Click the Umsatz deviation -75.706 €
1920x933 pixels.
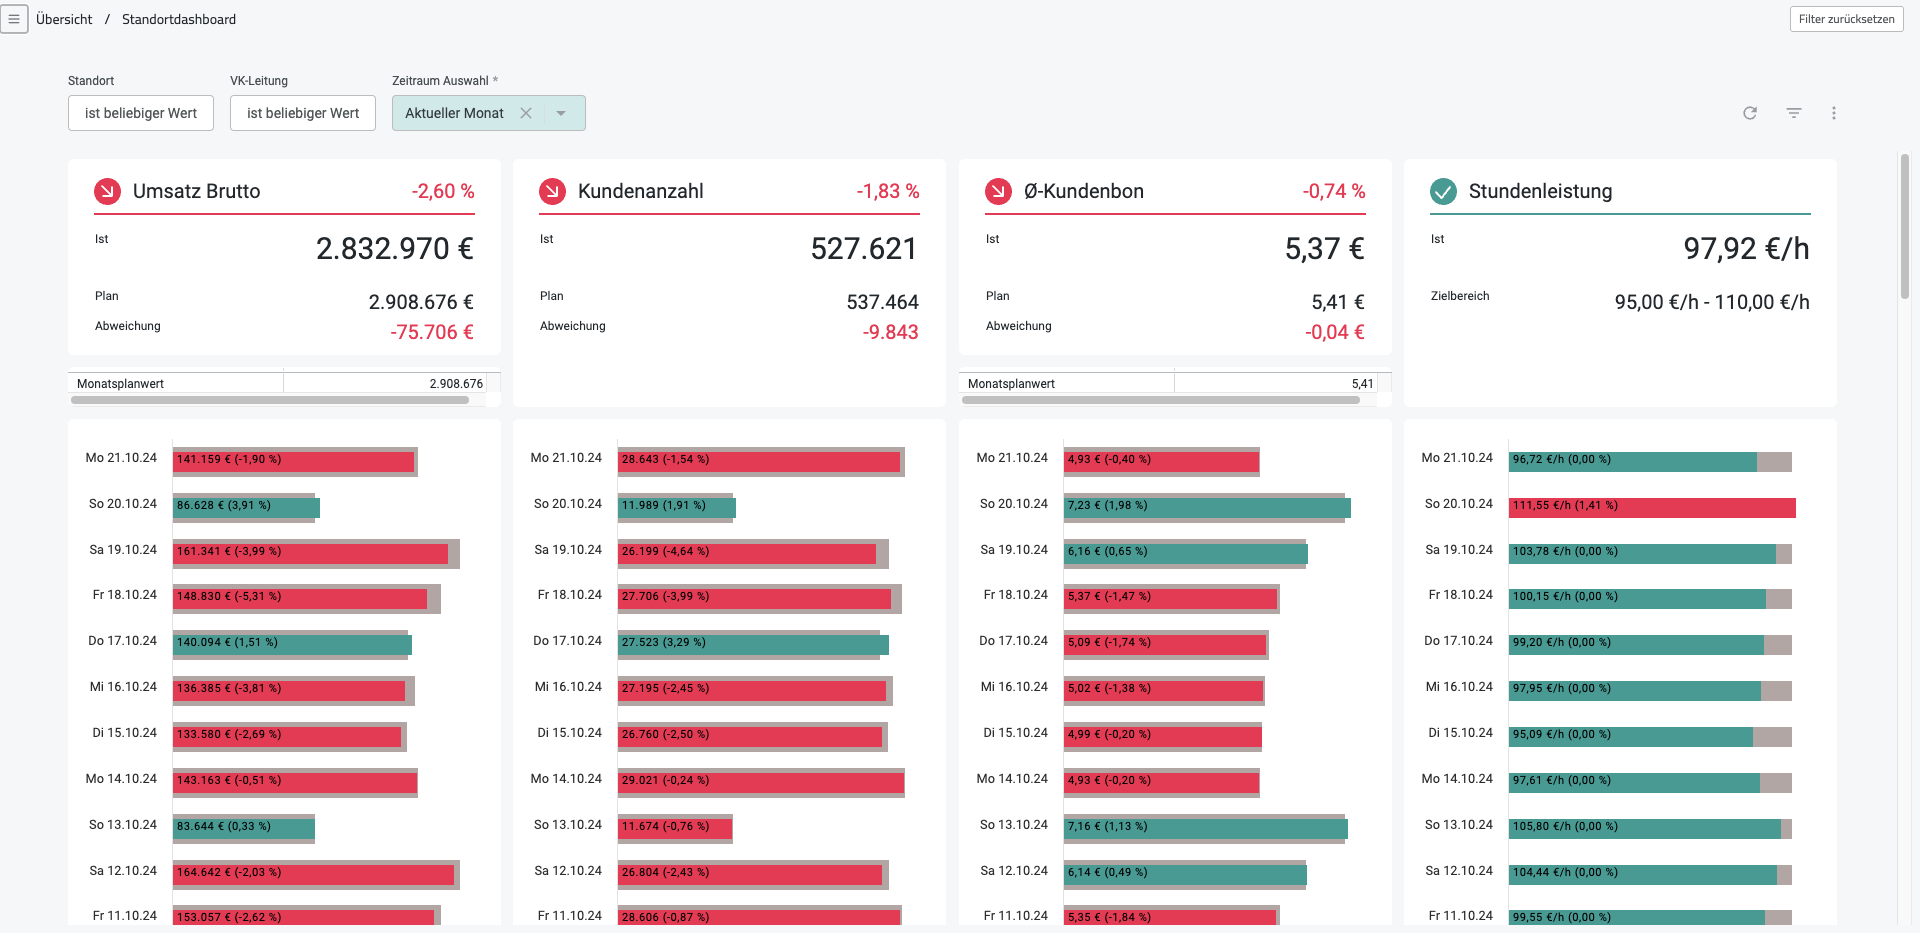(x=432, y=332)
